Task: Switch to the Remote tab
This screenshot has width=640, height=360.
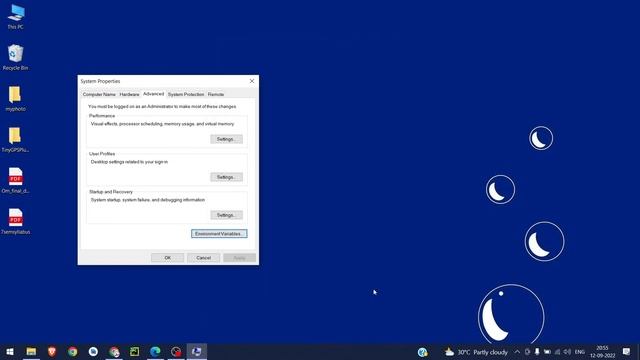Action: pos(216,94)
